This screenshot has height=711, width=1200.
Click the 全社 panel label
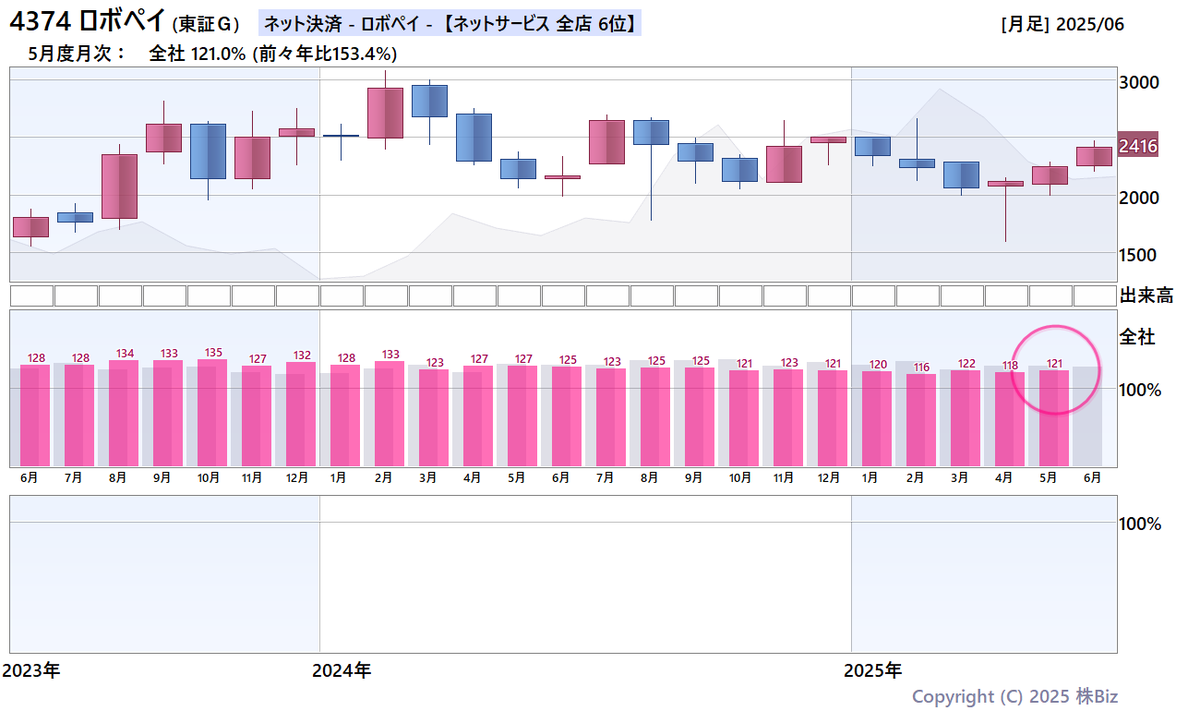coord(1138,337)
